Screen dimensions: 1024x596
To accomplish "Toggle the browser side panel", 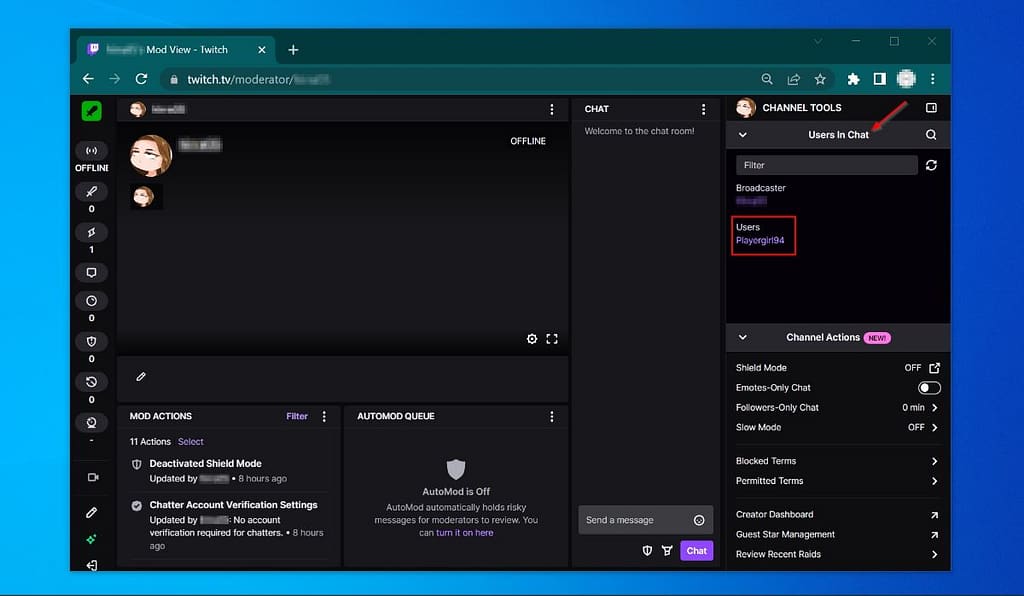I will click(880, 79).
